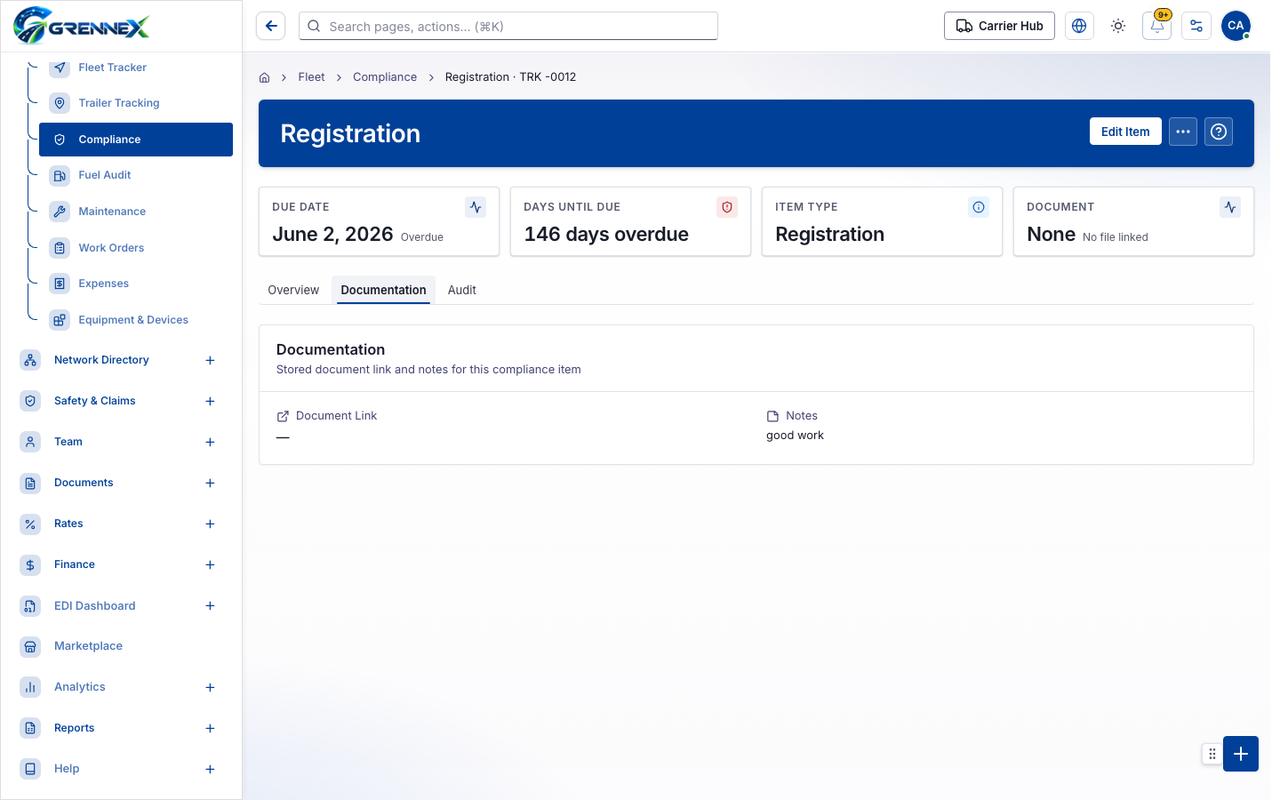Image resolution: width=1280 pixels, height=800 pixels.
Task: Open the language globe icon
Action: point(1079,26)
